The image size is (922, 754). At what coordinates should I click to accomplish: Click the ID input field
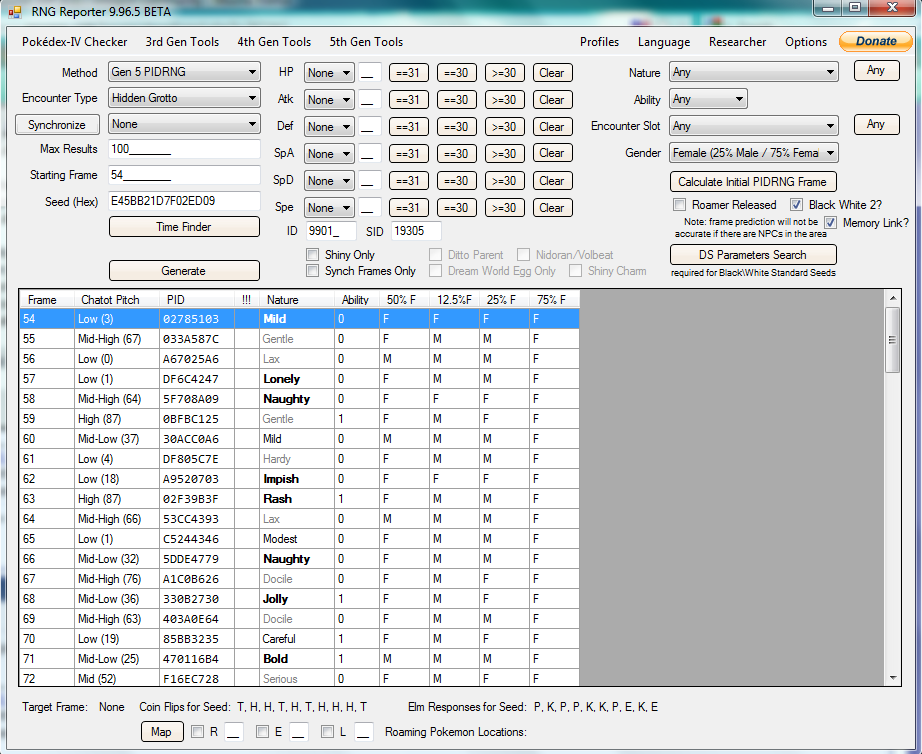tap(331, 231)
